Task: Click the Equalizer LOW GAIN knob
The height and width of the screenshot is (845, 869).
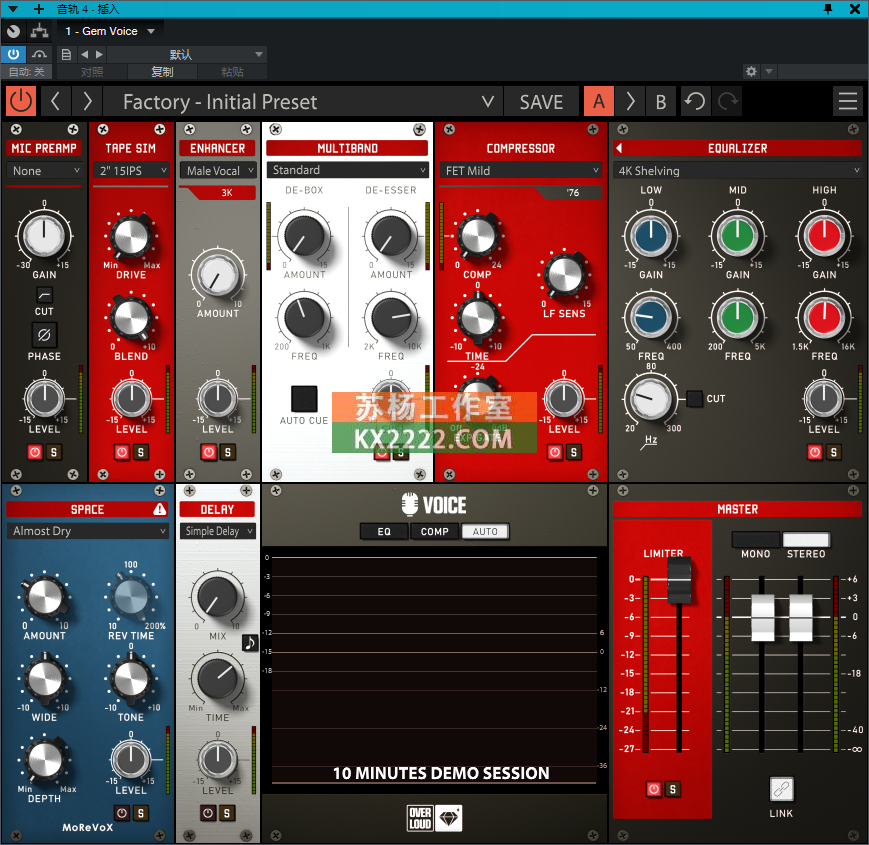Action: (651, 235)
